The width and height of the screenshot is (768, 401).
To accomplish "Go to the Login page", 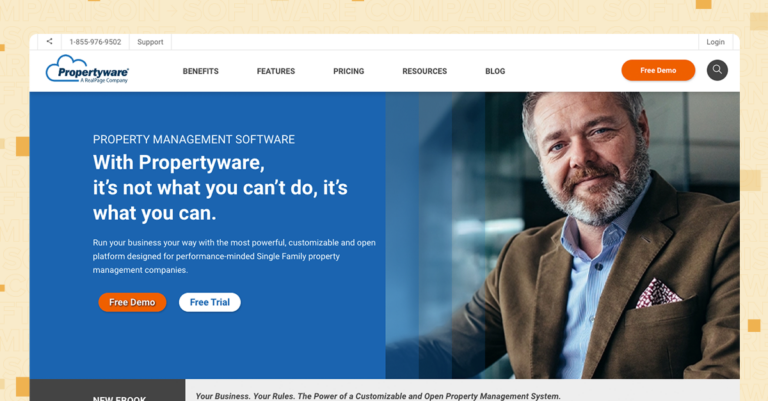I will click(715, 42).
